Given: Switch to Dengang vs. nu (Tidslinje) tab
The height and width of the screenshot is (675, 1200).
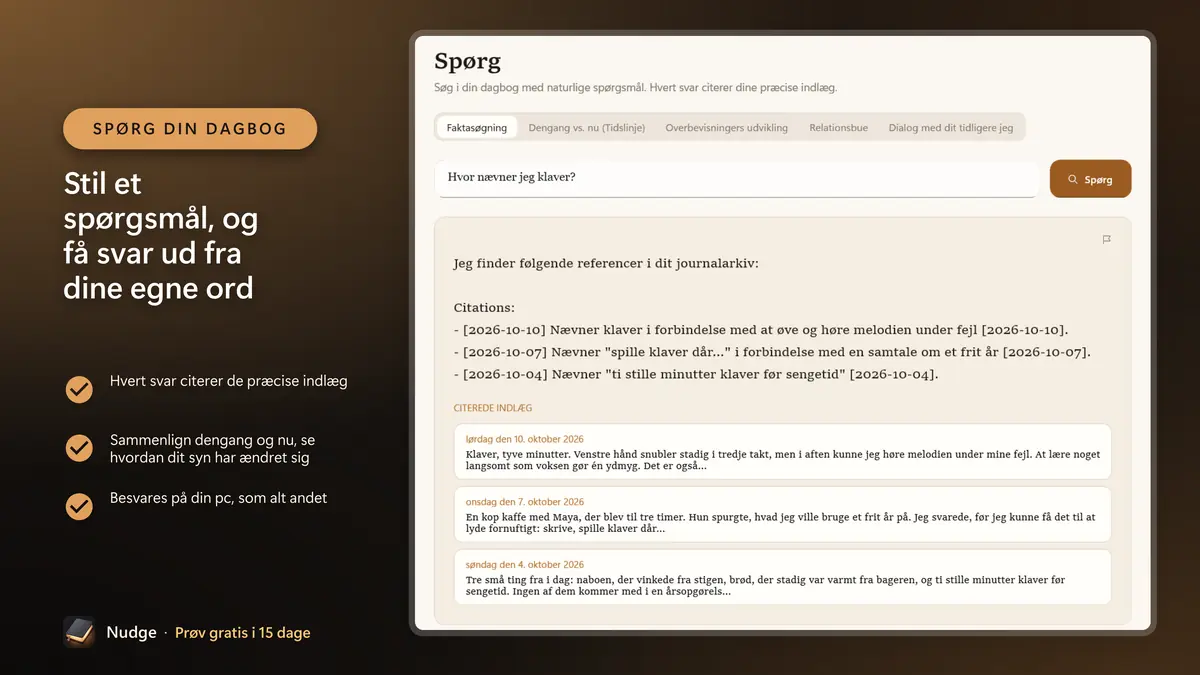Looking at the screenshot, I should 587,128.
